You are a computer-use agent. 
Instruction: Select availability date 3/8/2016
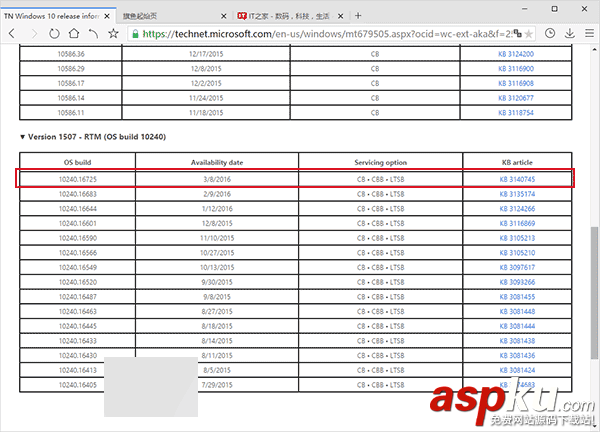[x=217, y=179]
